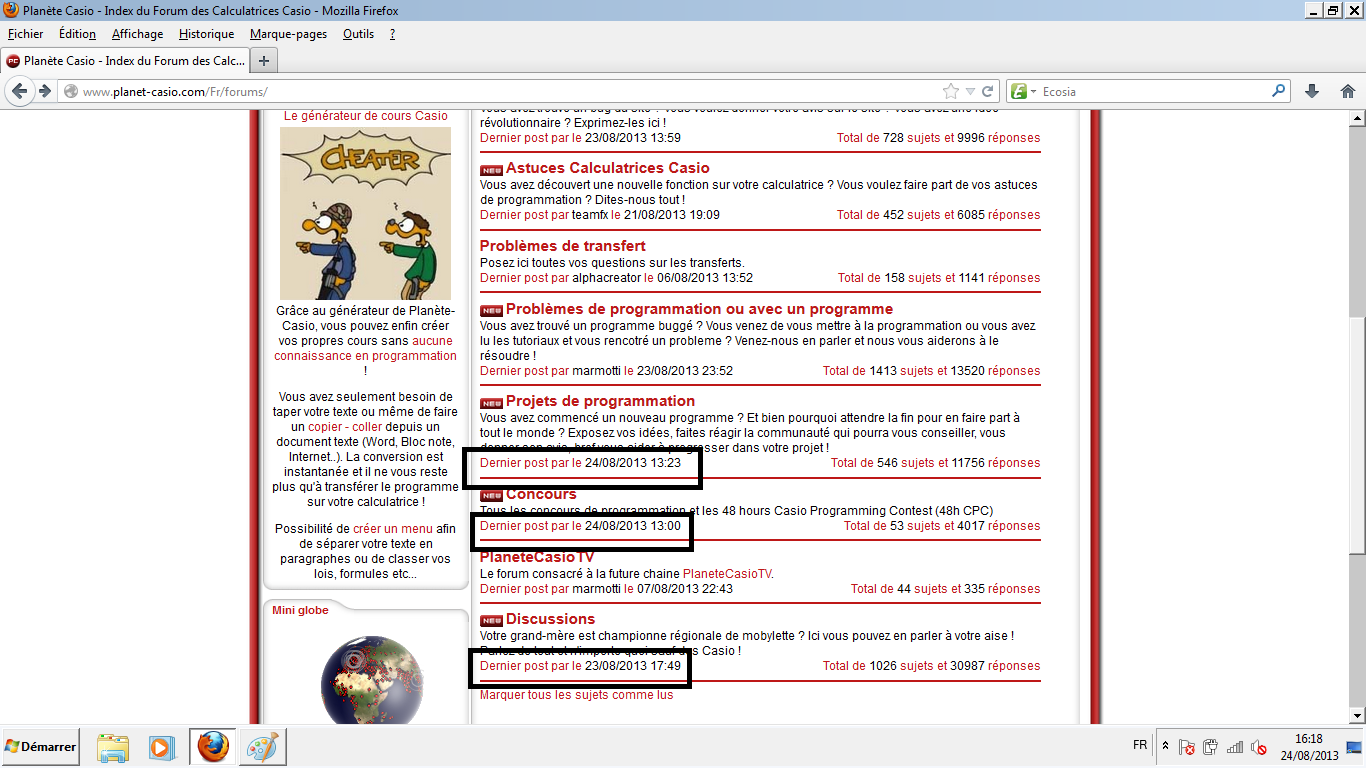Screen dimensions: 1366x768
Task: Click the Cheater cartoon image
Action: [x=365, y=213]
